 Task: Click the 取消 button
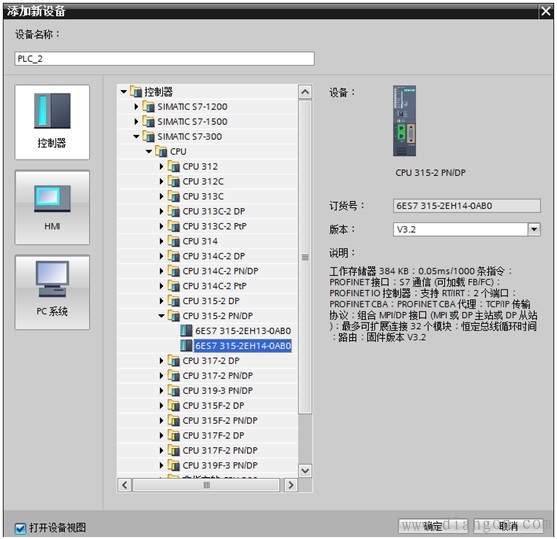tap(508, 526)
